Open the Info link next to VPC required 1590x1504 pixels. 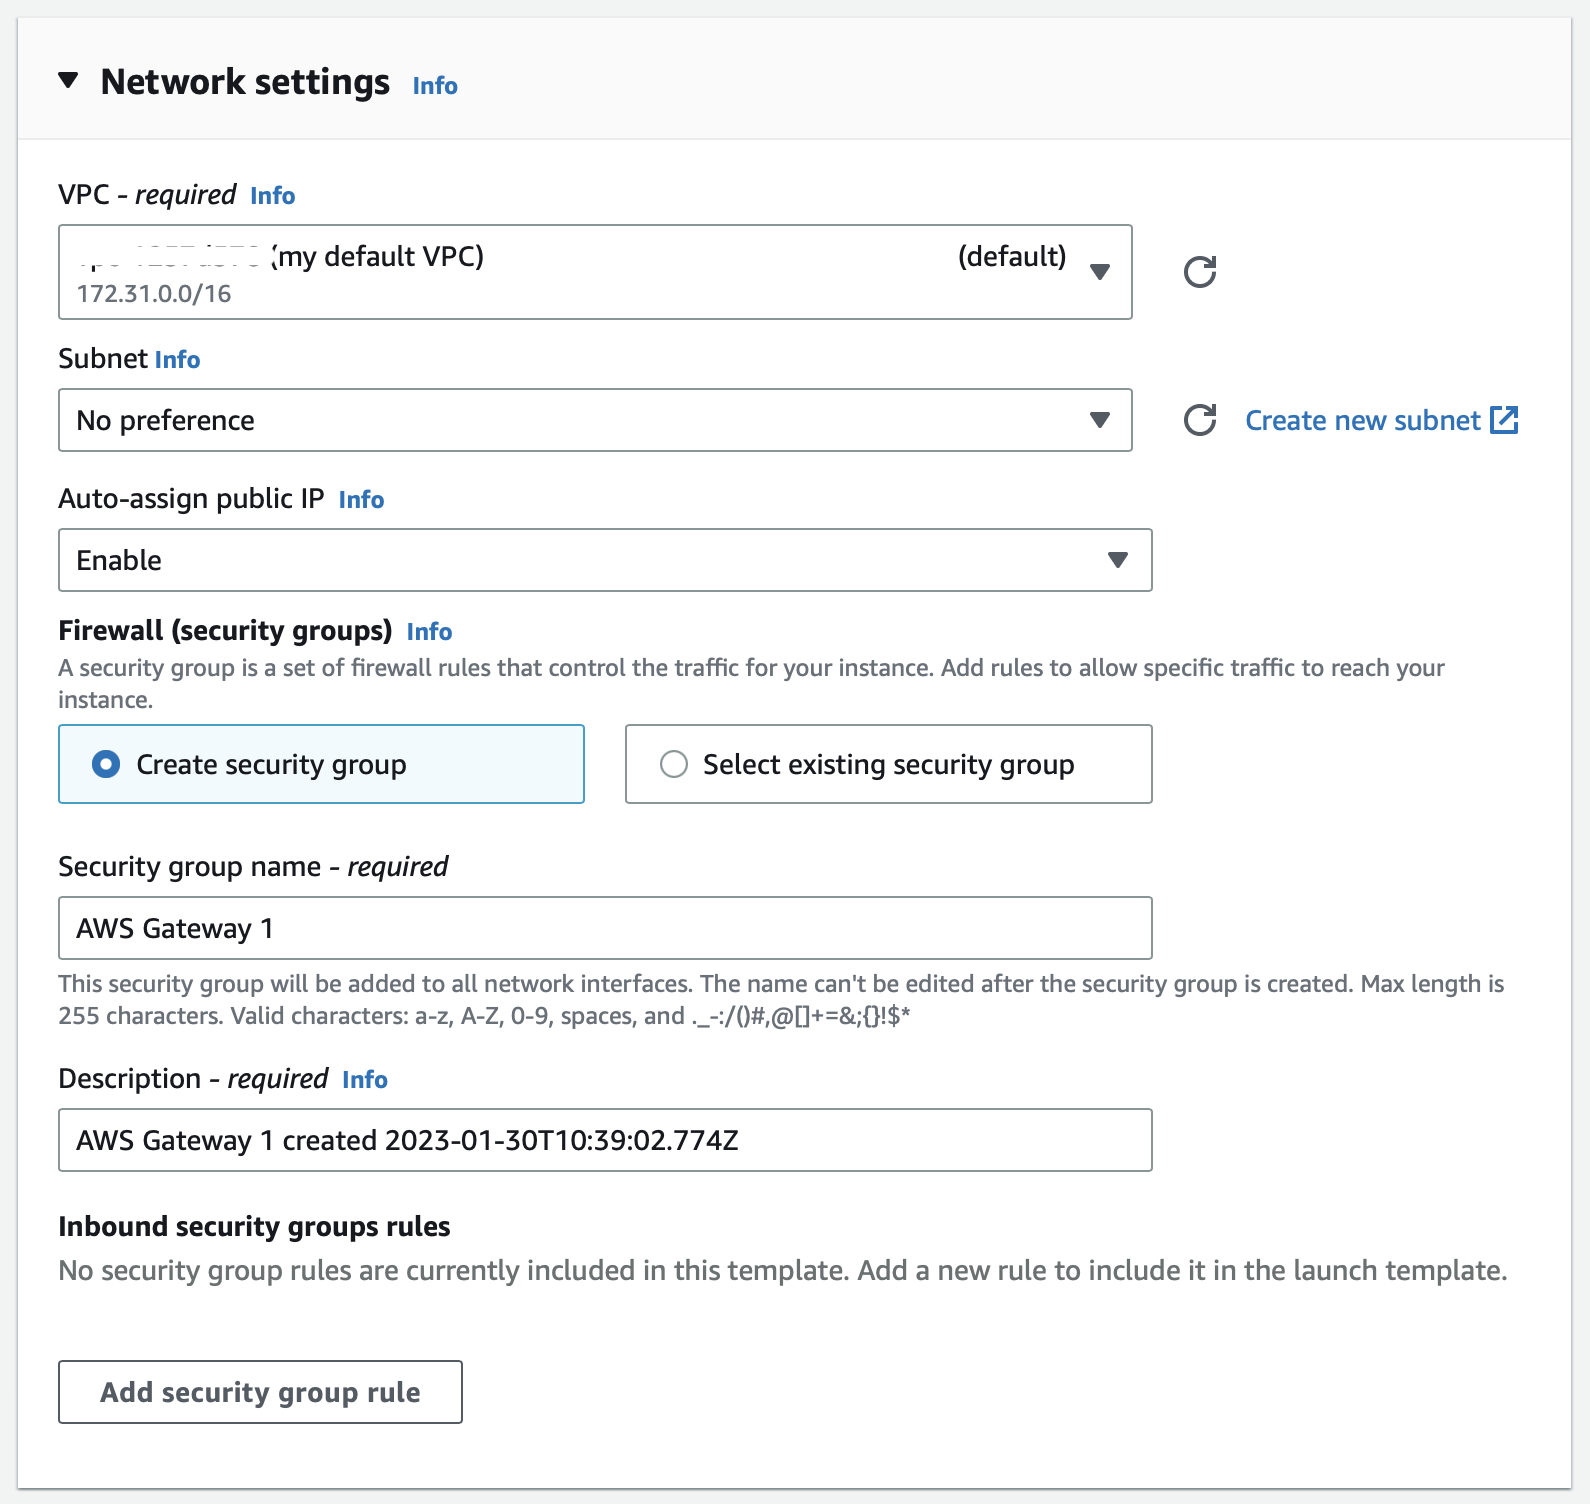click(x=271, y=196)
